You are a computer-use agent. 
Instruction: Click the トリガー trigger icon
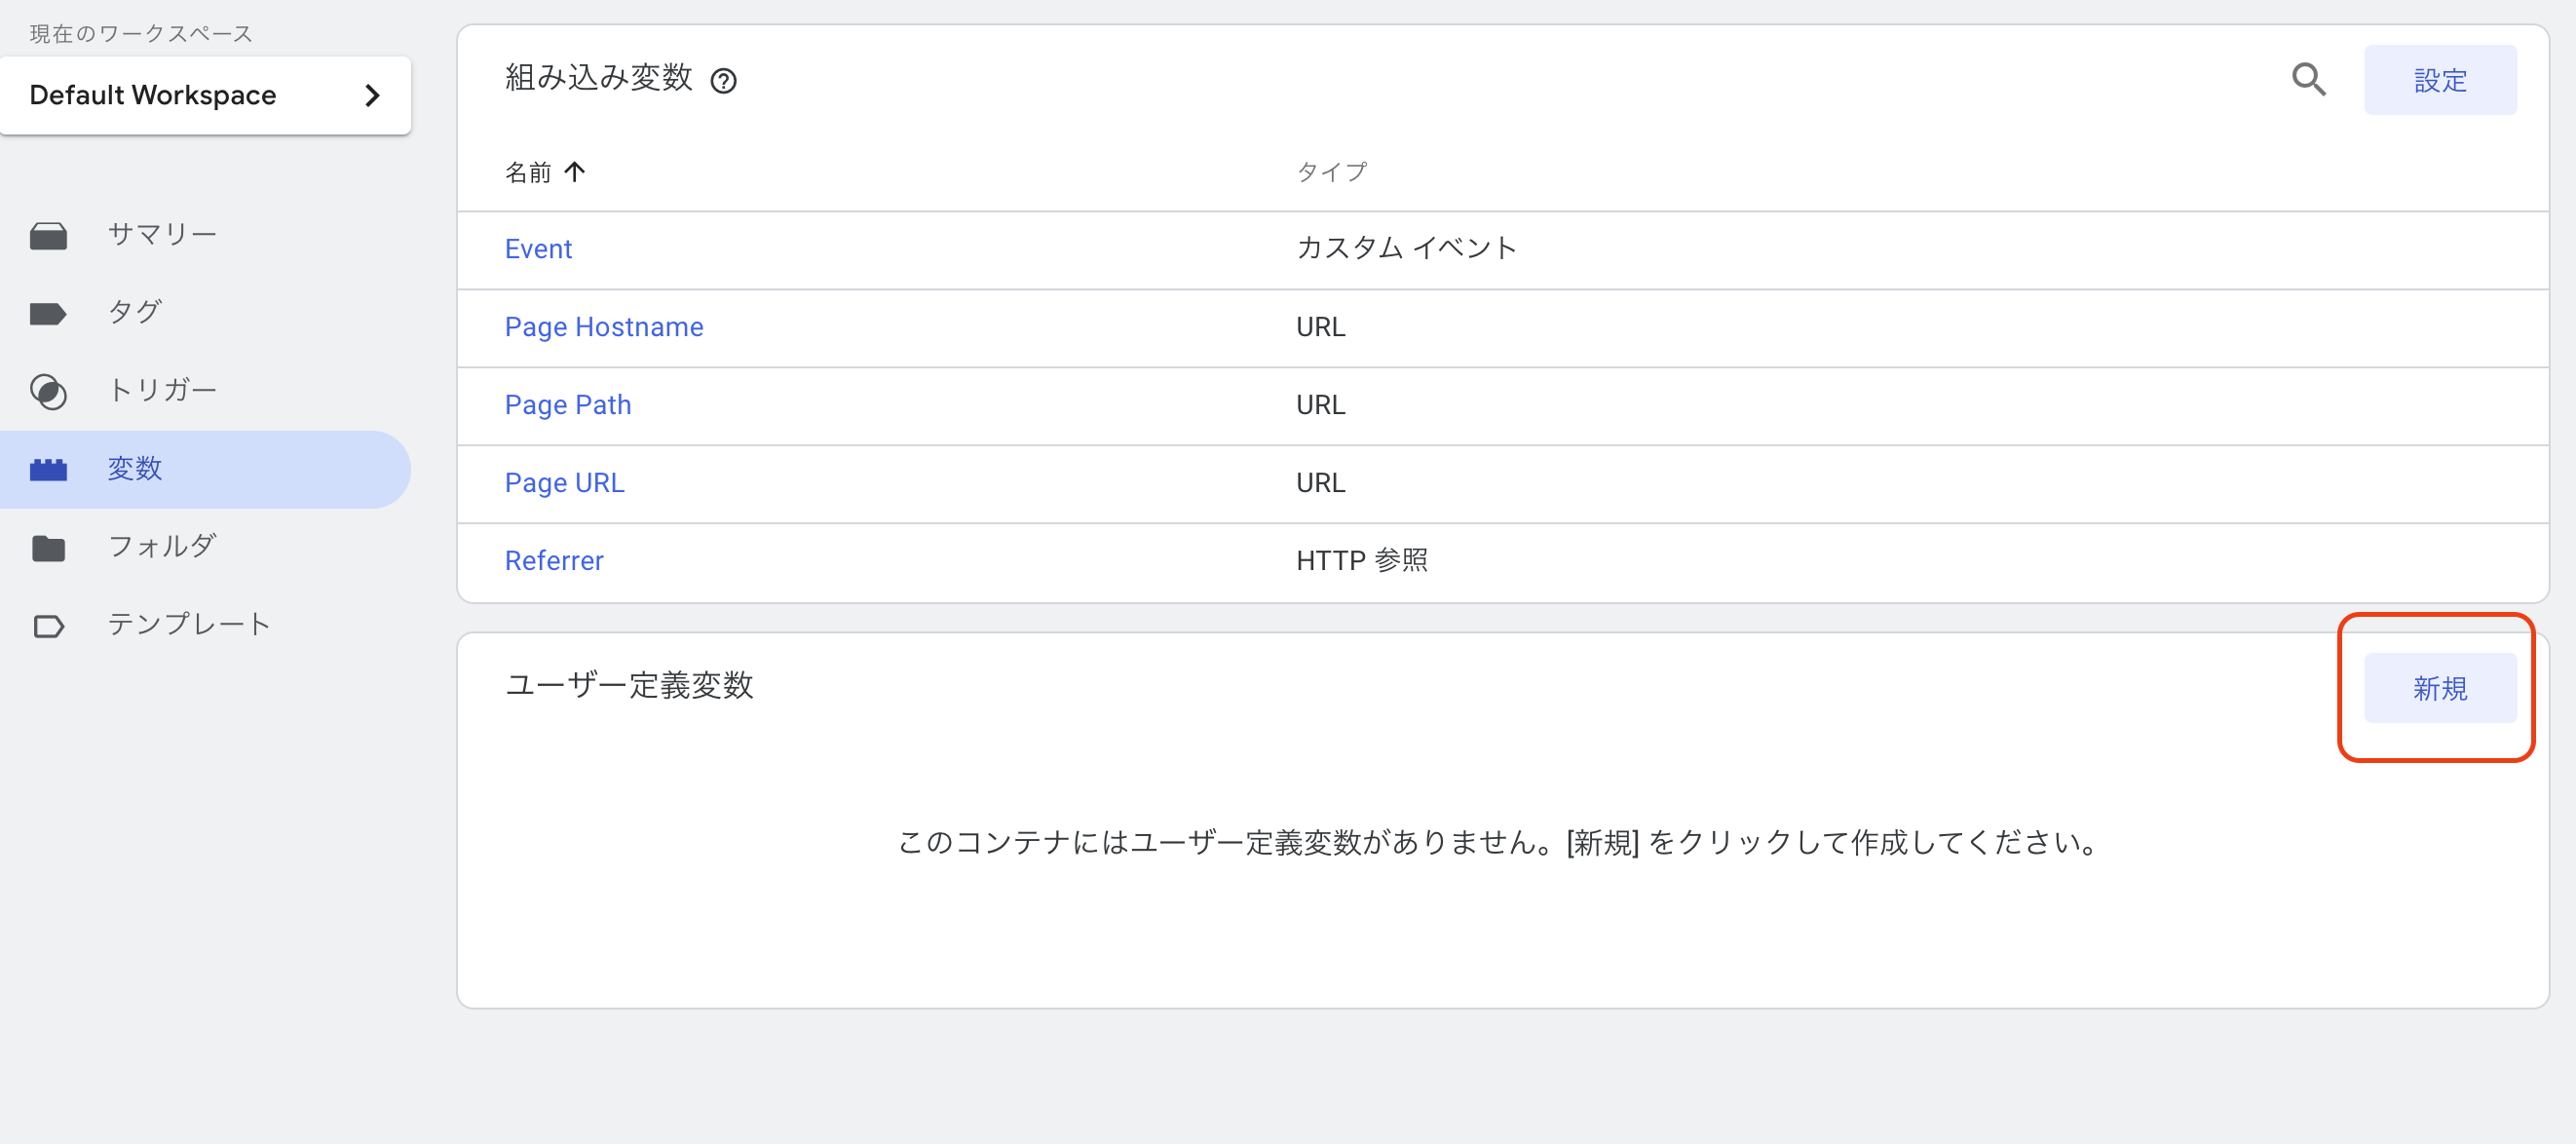[48, 392]
